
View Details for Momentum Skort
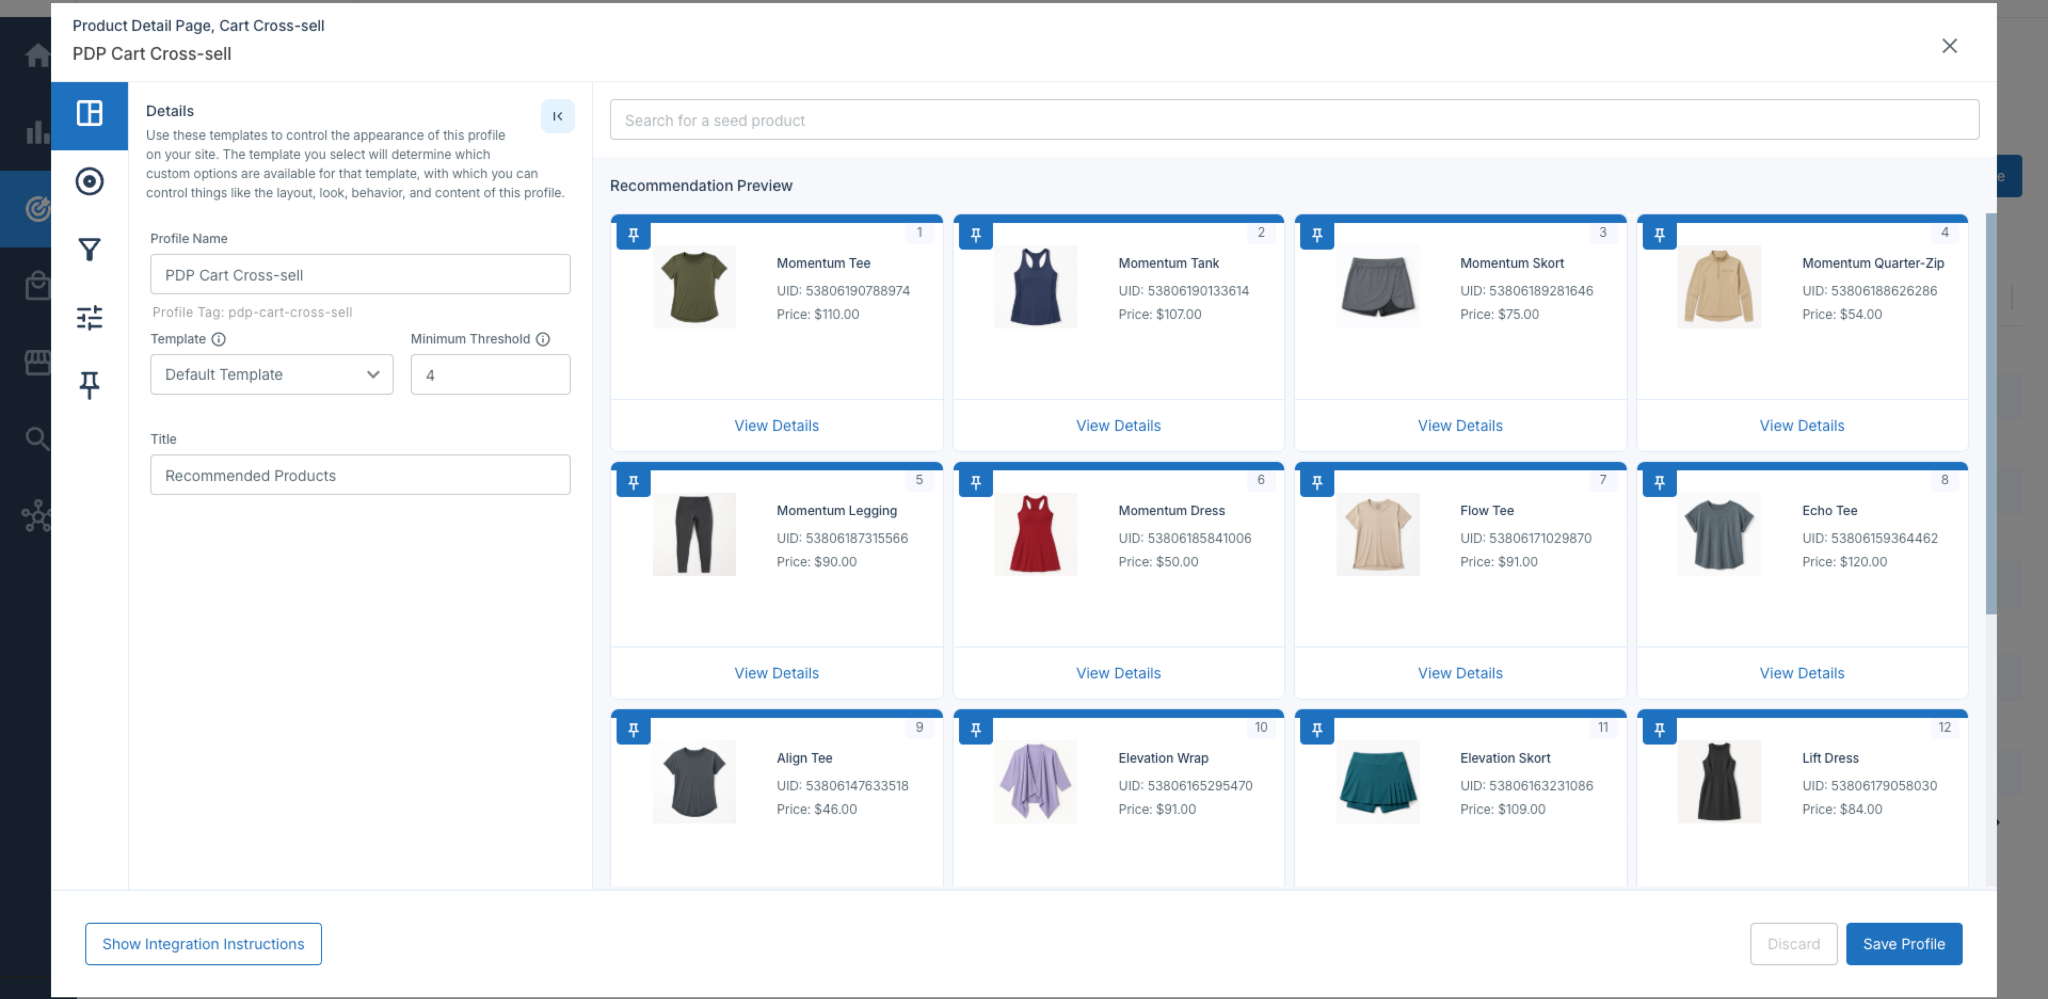[x=1460, y=426]
